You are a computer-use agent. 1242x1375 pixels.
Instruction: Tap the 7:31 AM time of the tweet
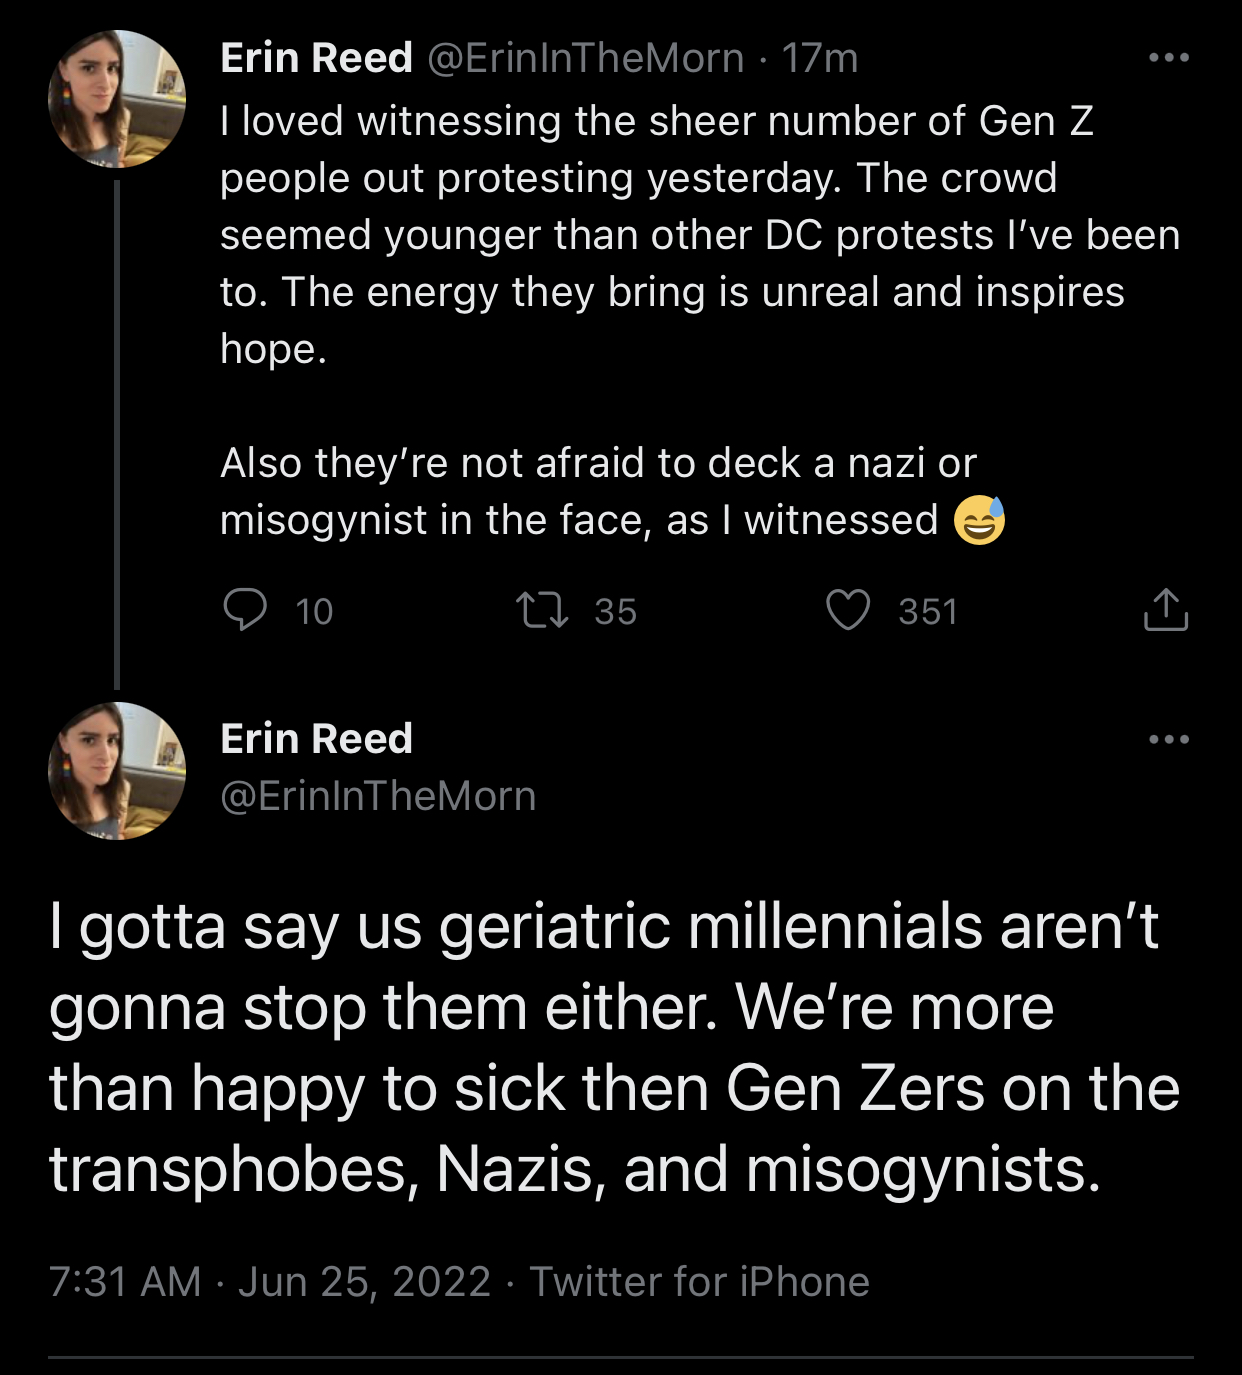tap(125, 1281)
